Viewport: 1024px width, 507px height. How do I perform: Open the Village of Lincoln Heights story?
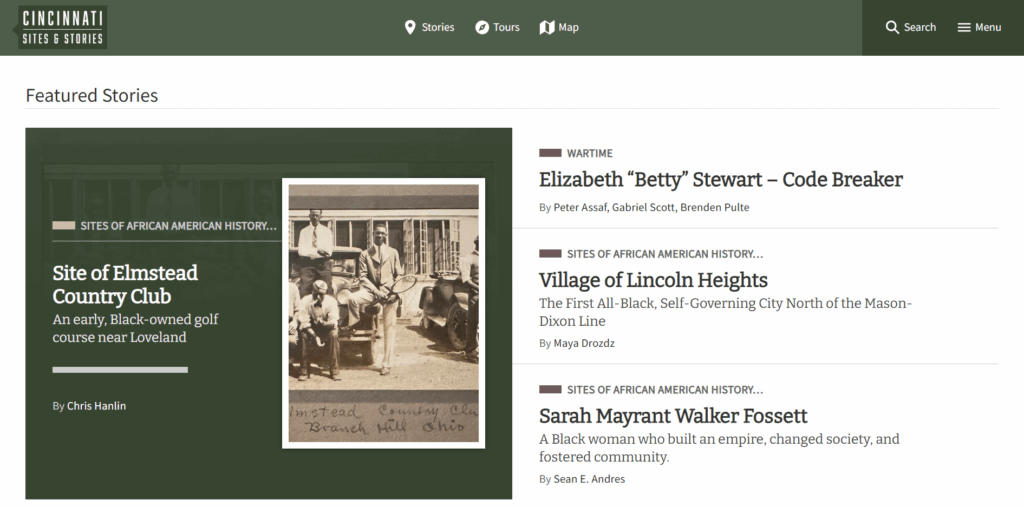click(x=653, y=280)
